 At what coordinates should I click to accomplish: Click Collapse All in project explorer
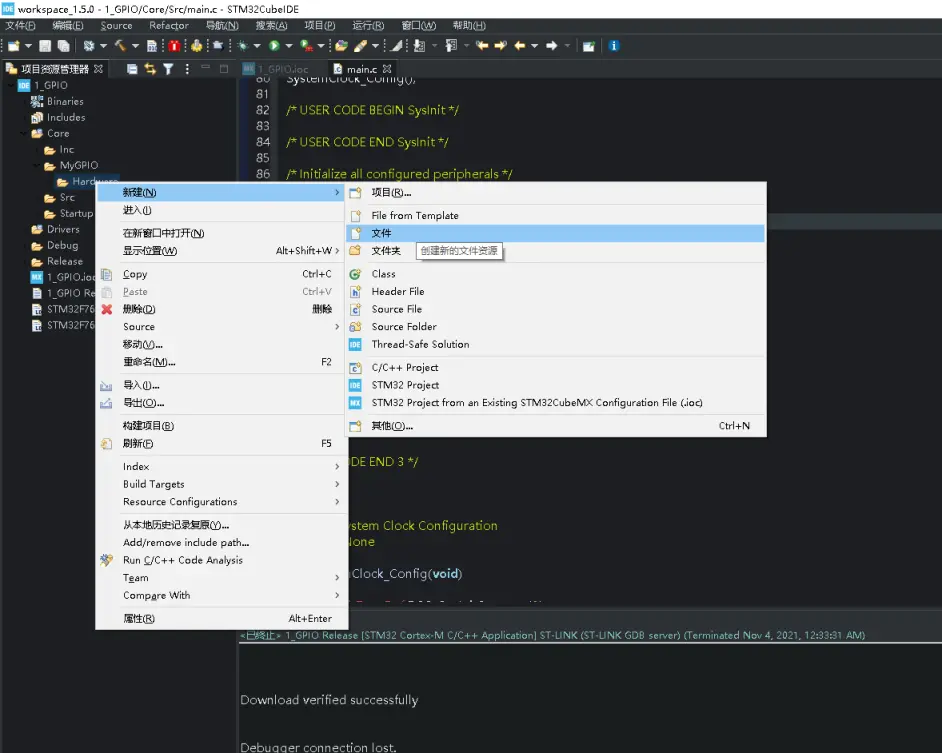(132, 69)
